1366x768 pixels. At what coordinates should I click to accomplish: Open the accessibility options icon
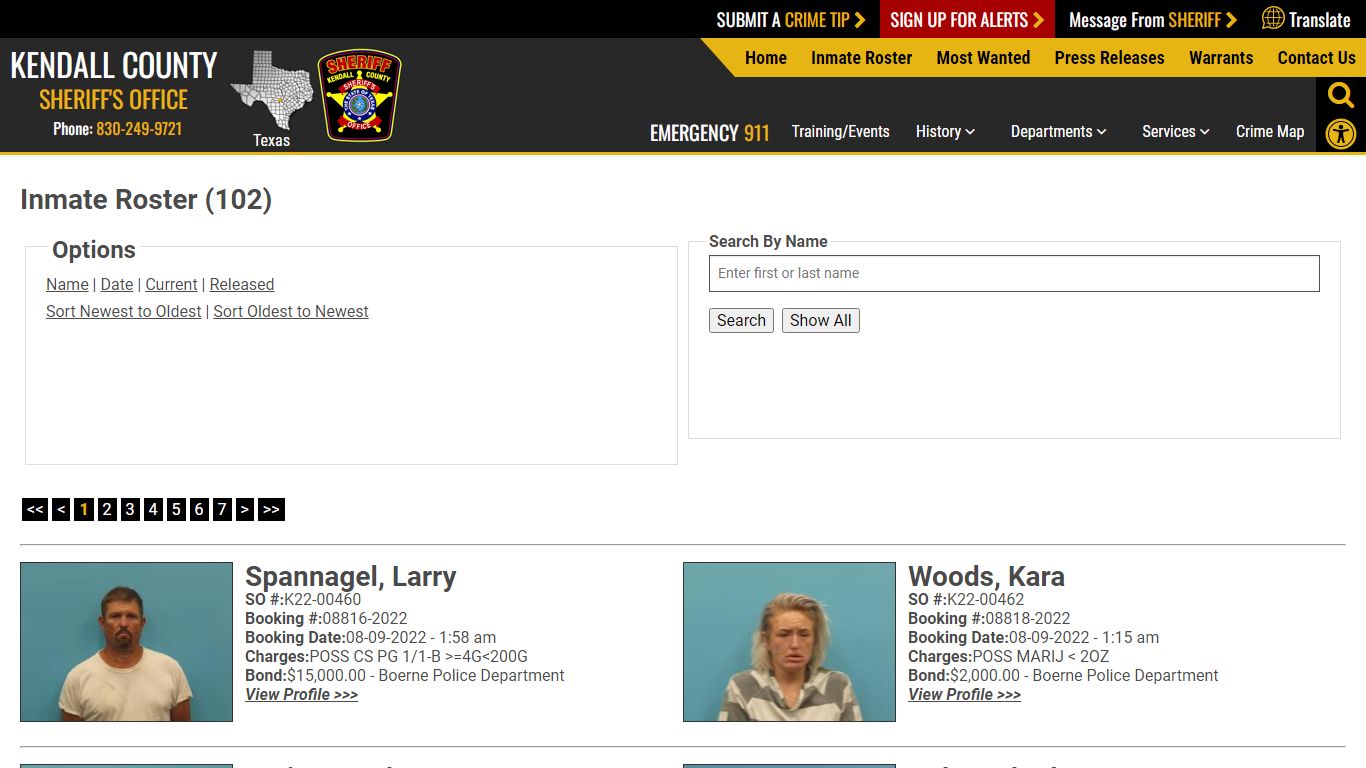point(1341,134)
